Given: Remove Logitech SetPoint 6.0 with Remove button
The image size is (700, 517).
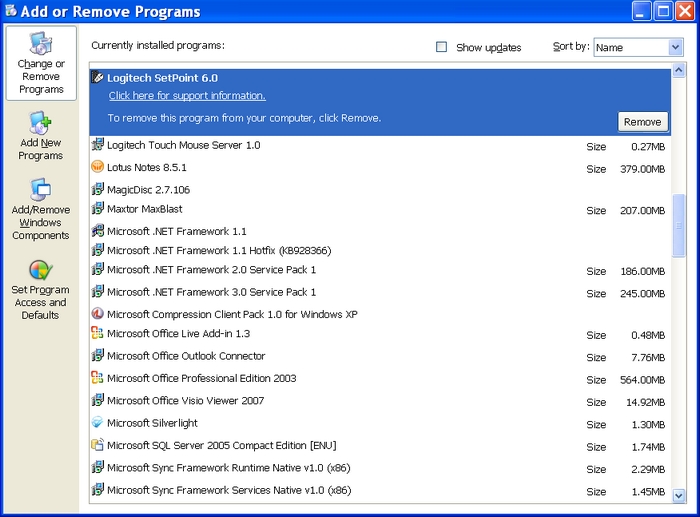Looking at the screenshot, I should (x=642, y=122).
